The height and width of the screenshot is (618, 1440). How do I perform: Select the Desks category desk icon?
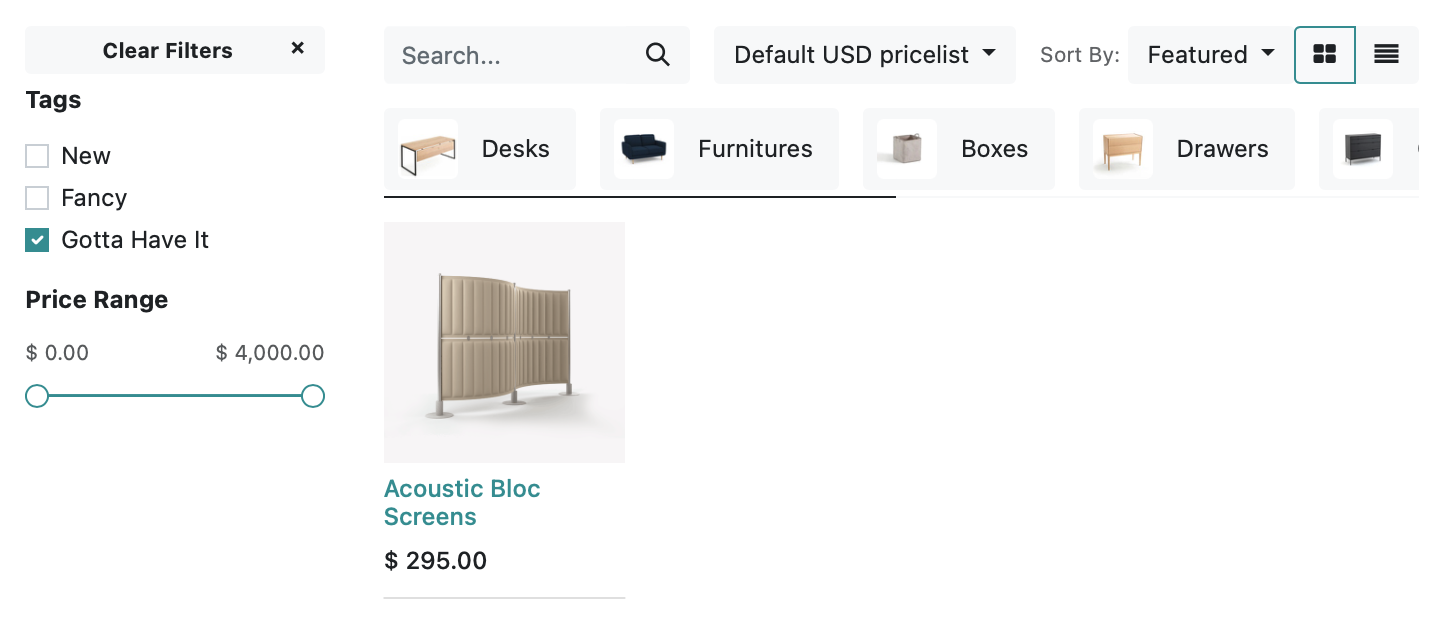[x=428, y=149]
